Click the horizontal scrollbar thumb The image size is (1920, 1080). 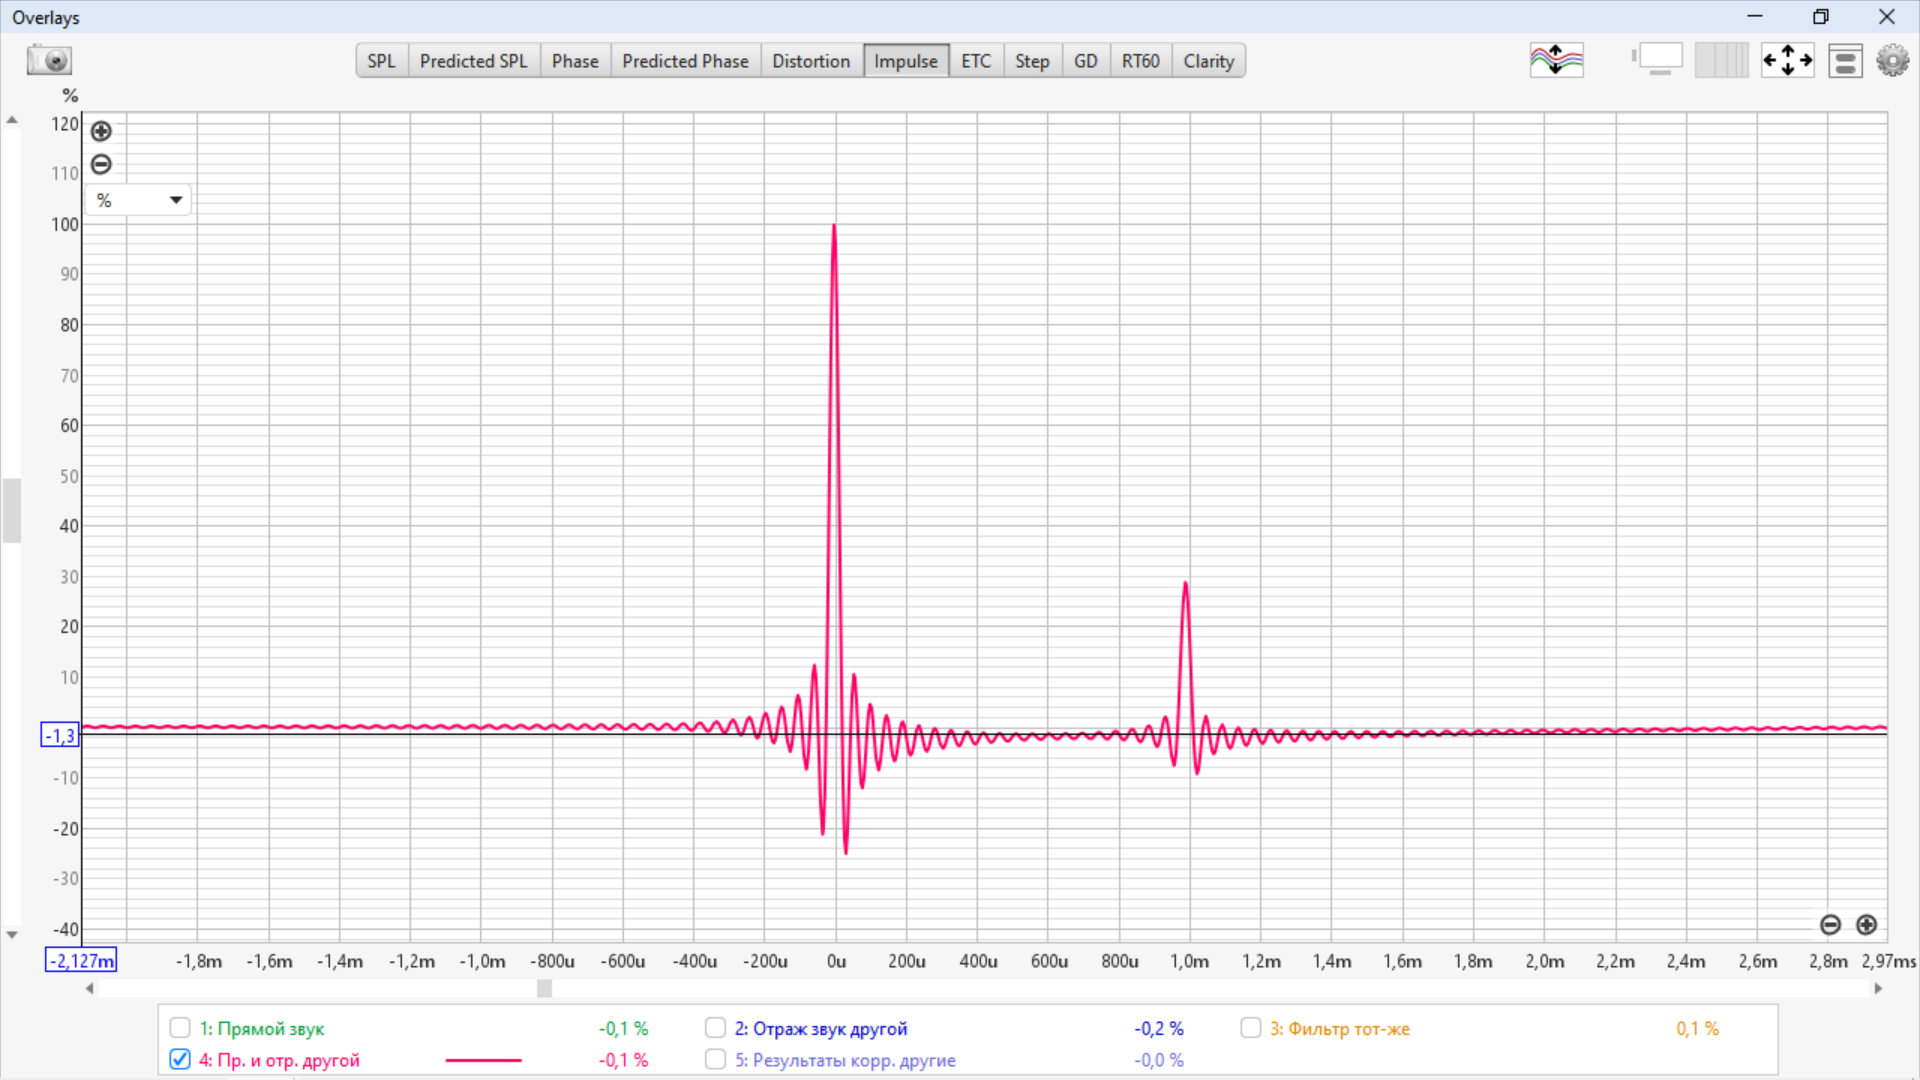(544, 988)
